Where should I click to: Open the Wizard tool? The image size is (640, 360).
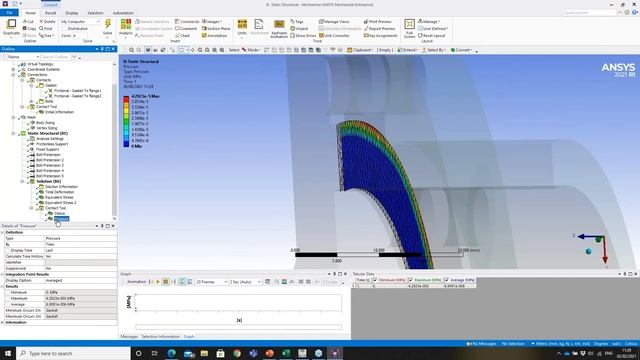[x=299, y=29]
